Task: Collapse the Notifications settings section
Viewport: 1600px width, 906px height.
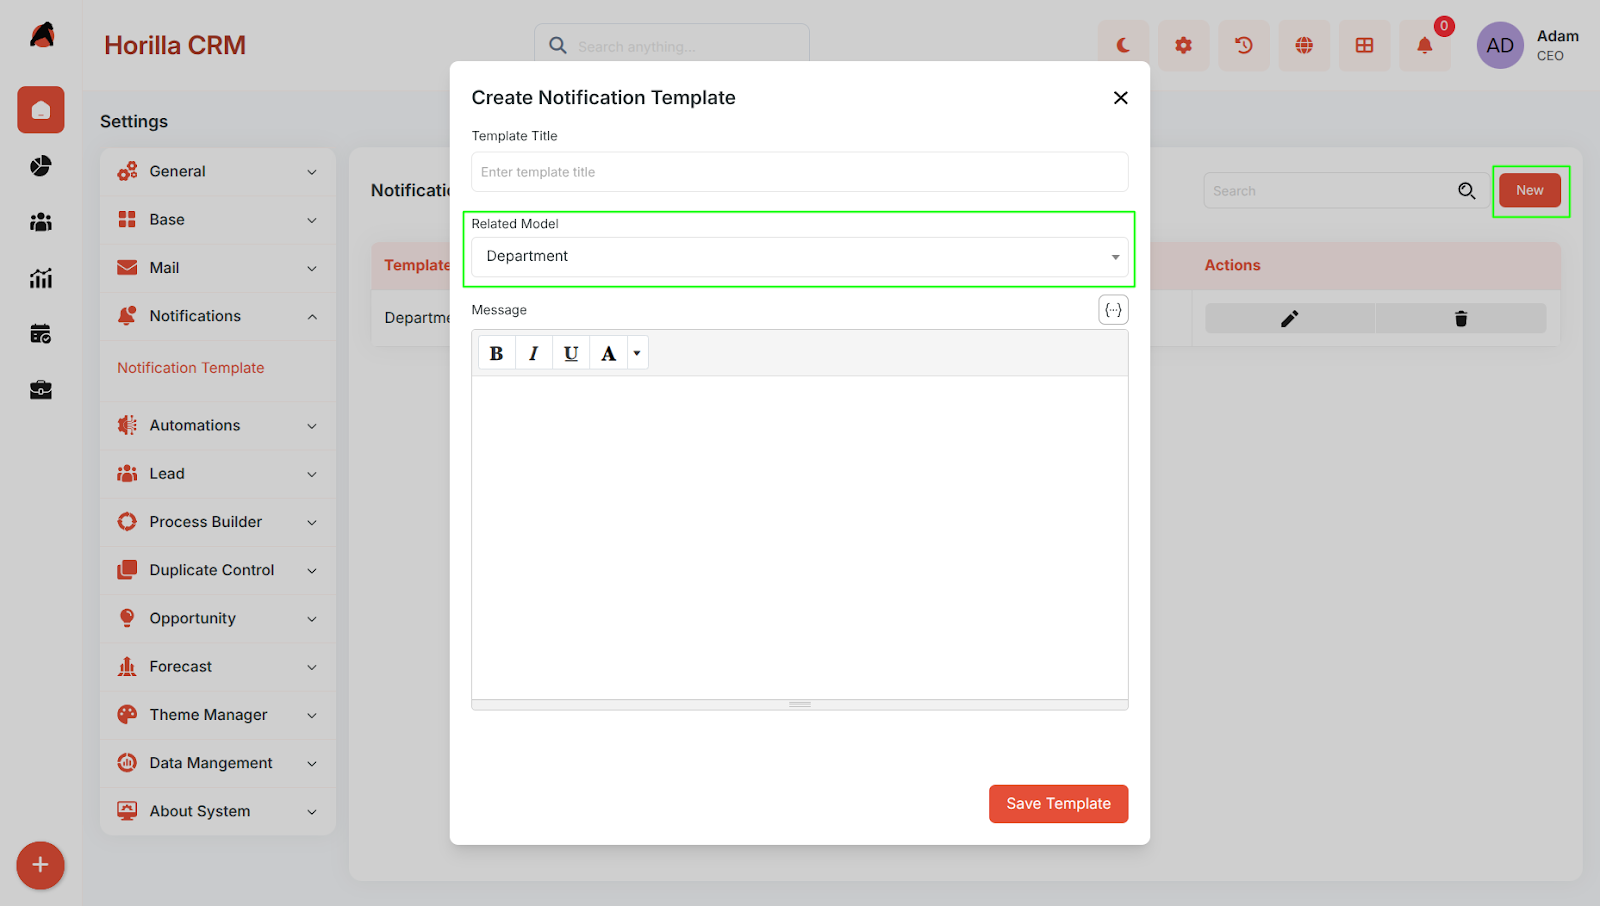Action: point(218,316)
